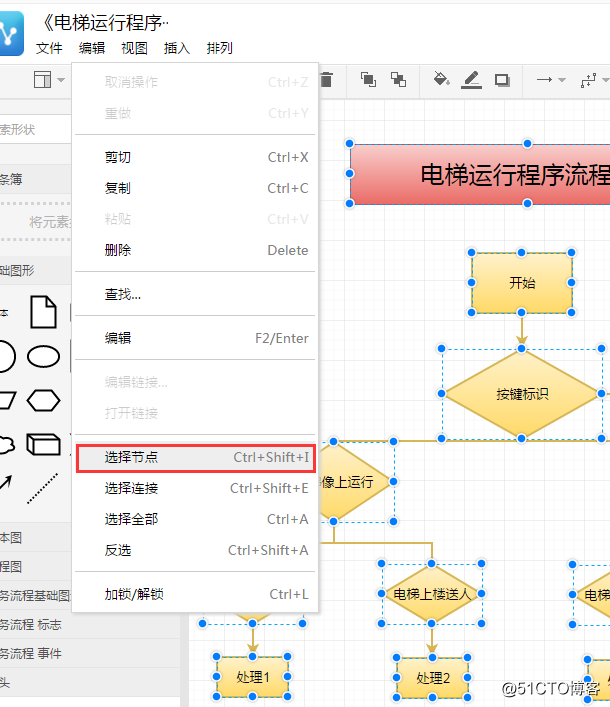The image size is (610, 707).
Task: Open the 视图 menu
Action: [x=134, y=48]
